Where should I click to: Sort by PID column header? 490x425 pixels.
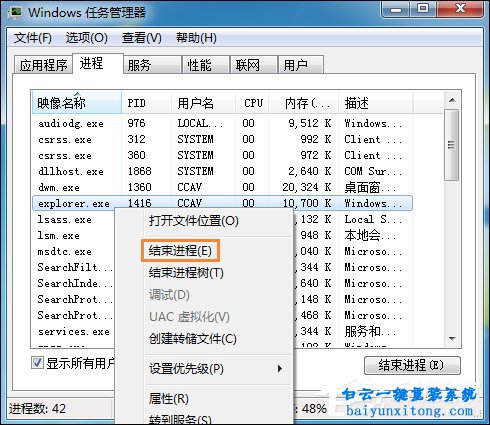tap(147, 103)
